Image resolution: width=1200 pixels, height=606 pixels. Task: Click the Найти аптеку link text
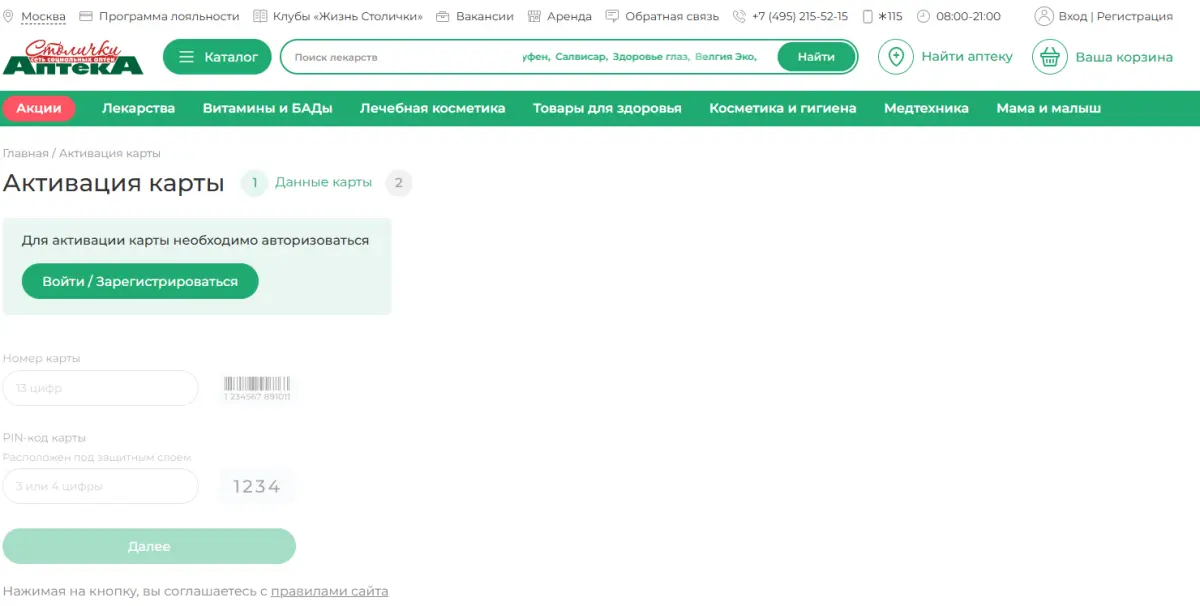point(967,57)
